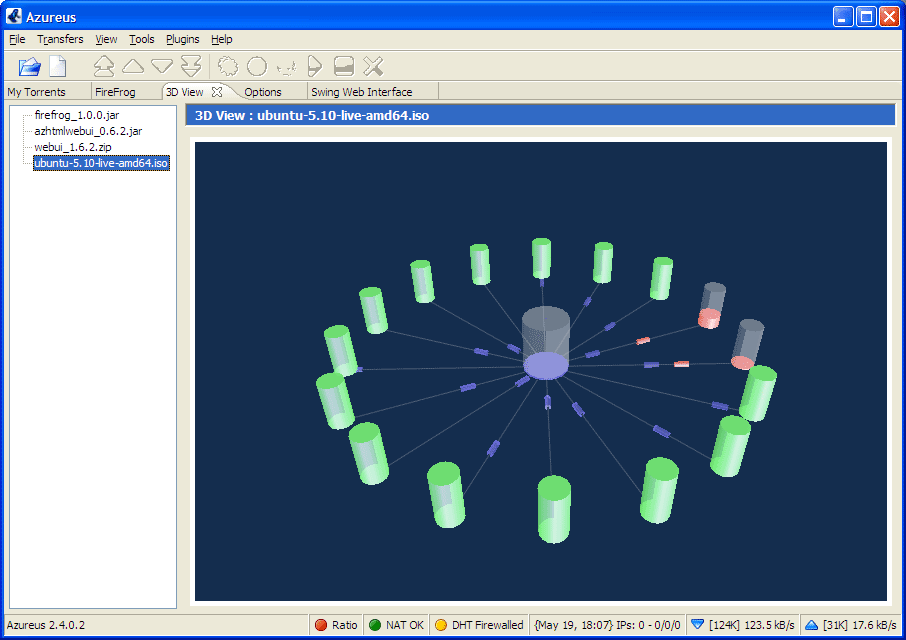Click the stop torrent square icon
Screen dimensions: 906x640
tap(344, 66)
